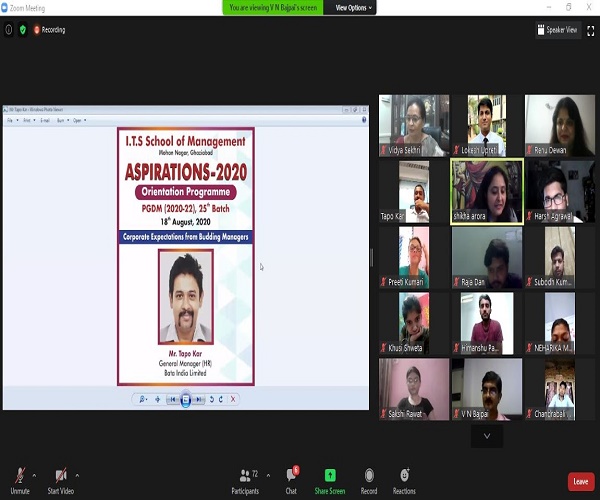
Task: Rotate image counterclockwise in Photo Viewer
Action: coord(211,399)
